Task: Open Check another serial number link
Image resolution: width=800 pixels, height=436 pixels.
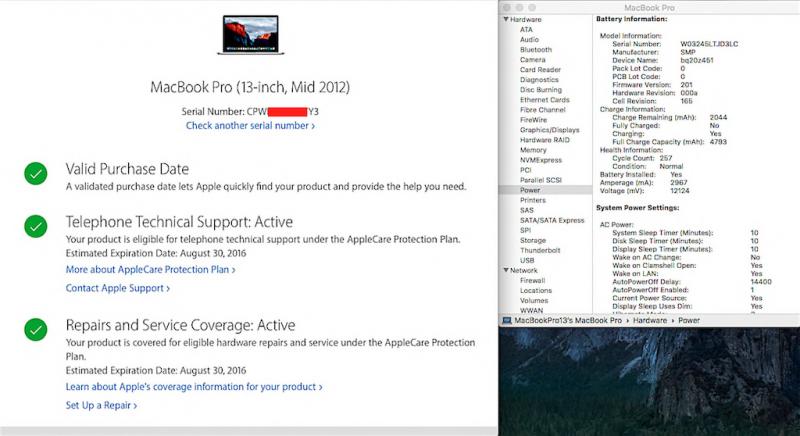Action: point(250,125)
